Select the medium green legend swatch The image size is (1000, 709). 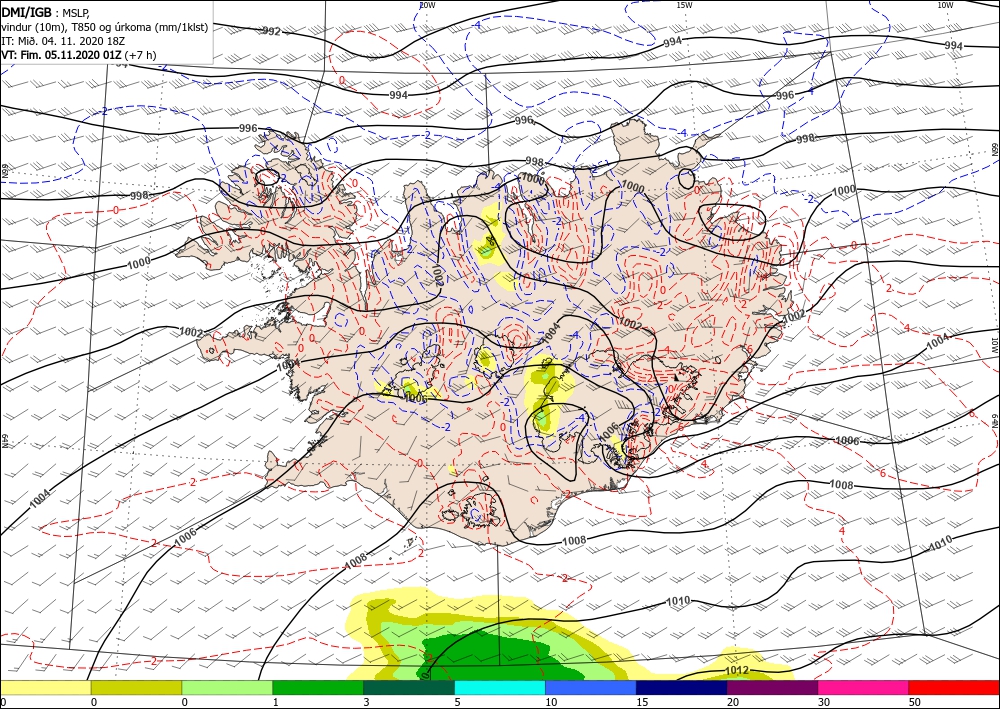[318, 687]
